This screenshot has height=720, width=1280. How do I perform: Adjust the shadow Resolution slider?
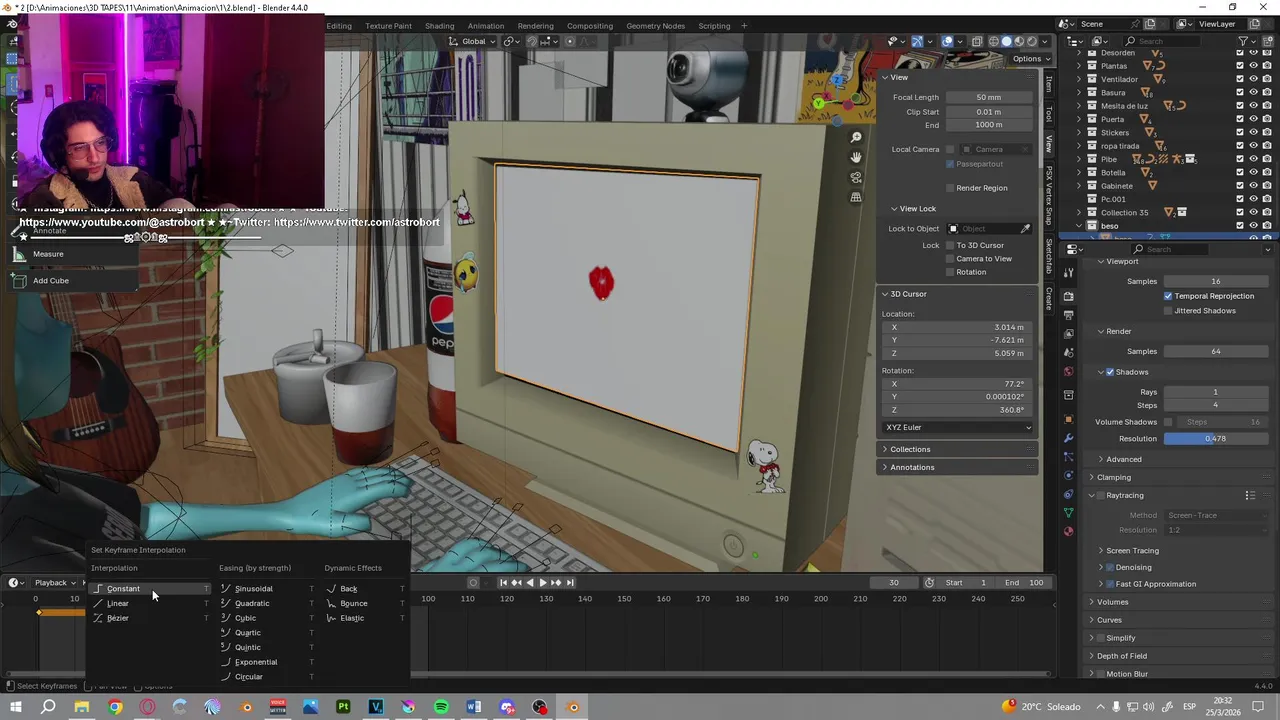(1215, 439)
